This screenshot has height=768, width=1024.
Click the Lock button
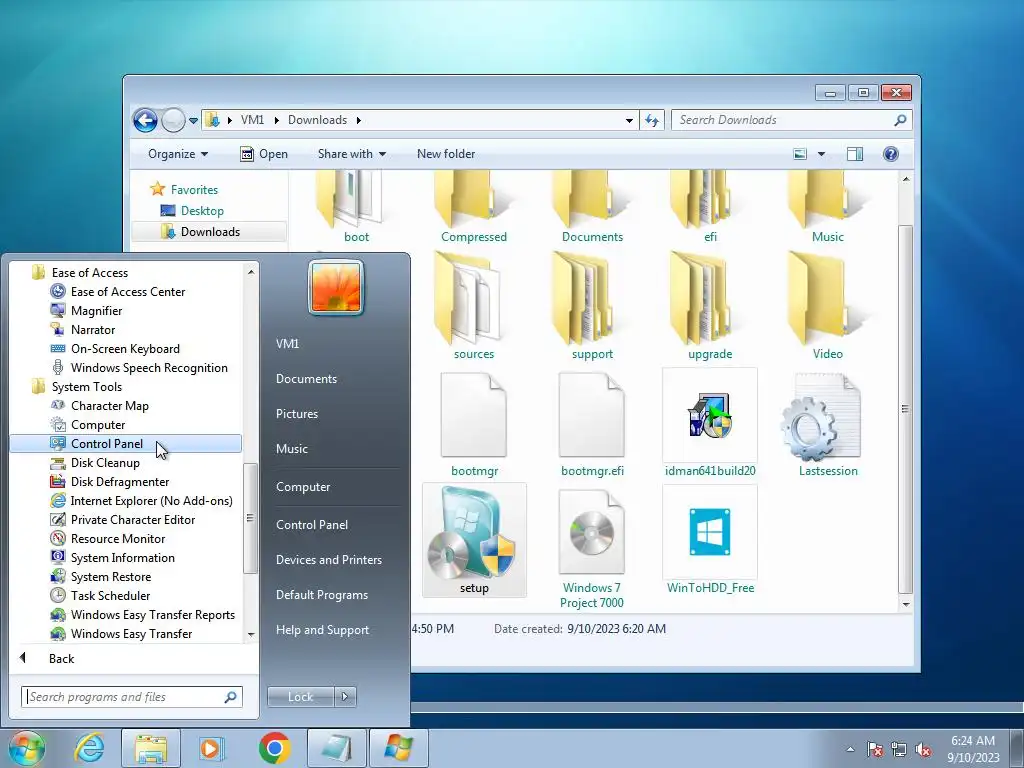(300, 697)
